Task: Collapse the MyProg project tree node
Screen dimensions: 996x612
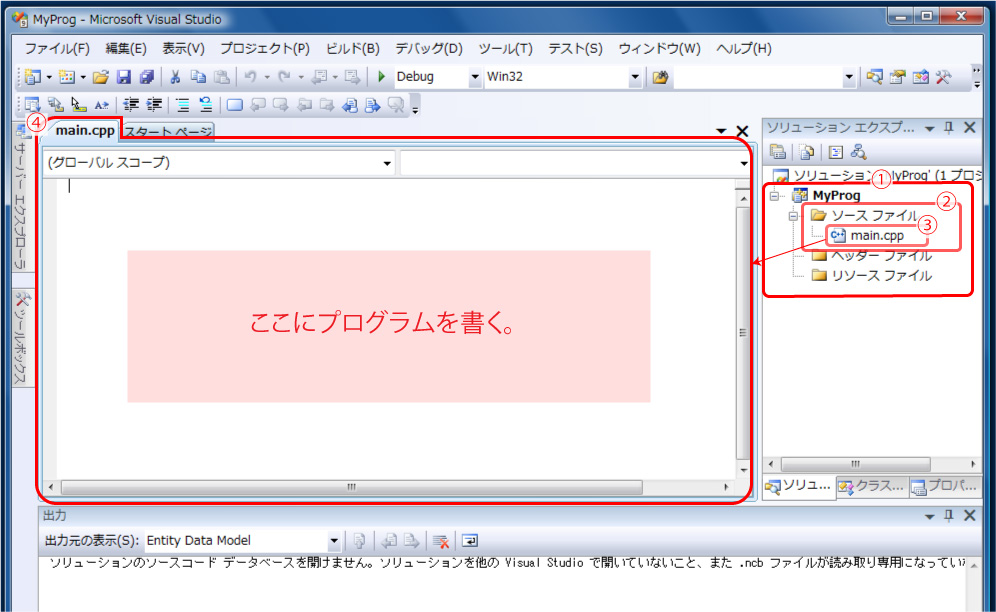Action: pos(774,196)
